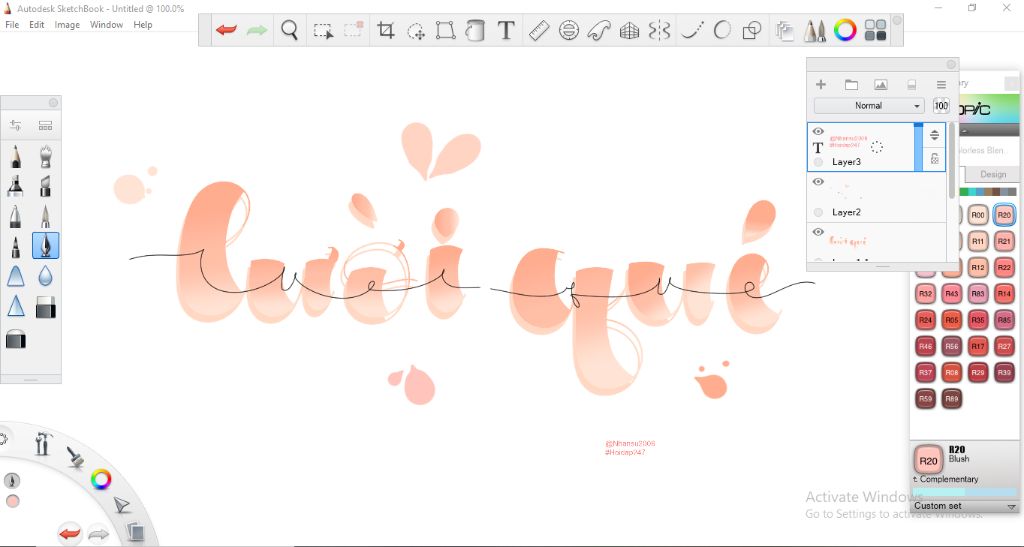Open the Window menu
Viewport: 1024px width, 547px height.
[x=106, y=25]
